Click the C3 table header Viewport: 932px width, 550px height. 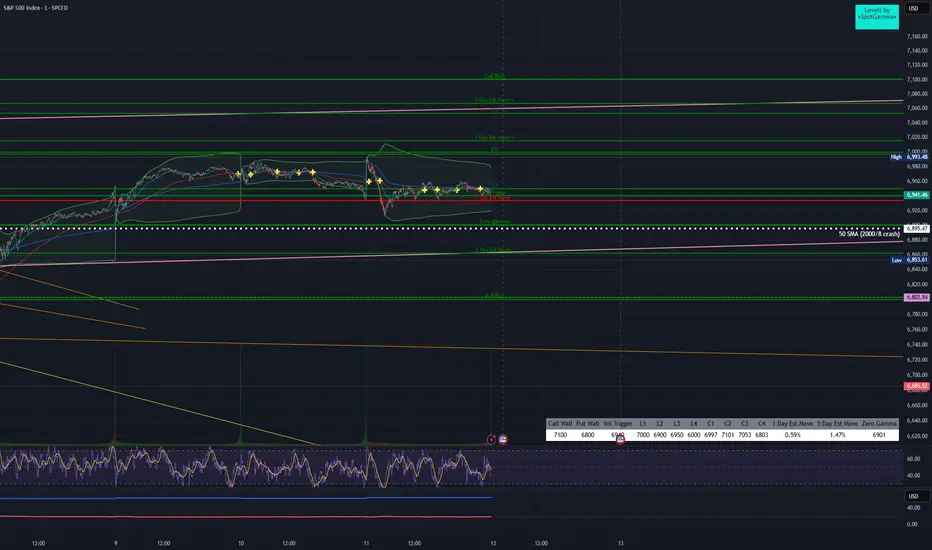pyautogui.click(x=744, y=423)
